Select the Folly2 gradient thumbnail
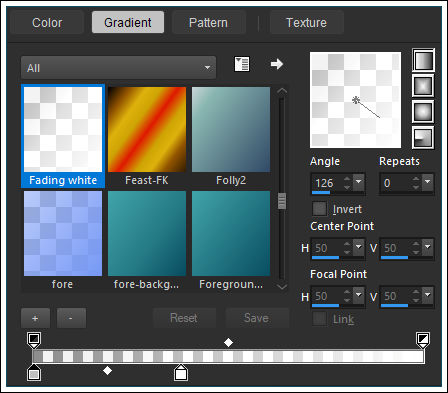 coord(231,129)
